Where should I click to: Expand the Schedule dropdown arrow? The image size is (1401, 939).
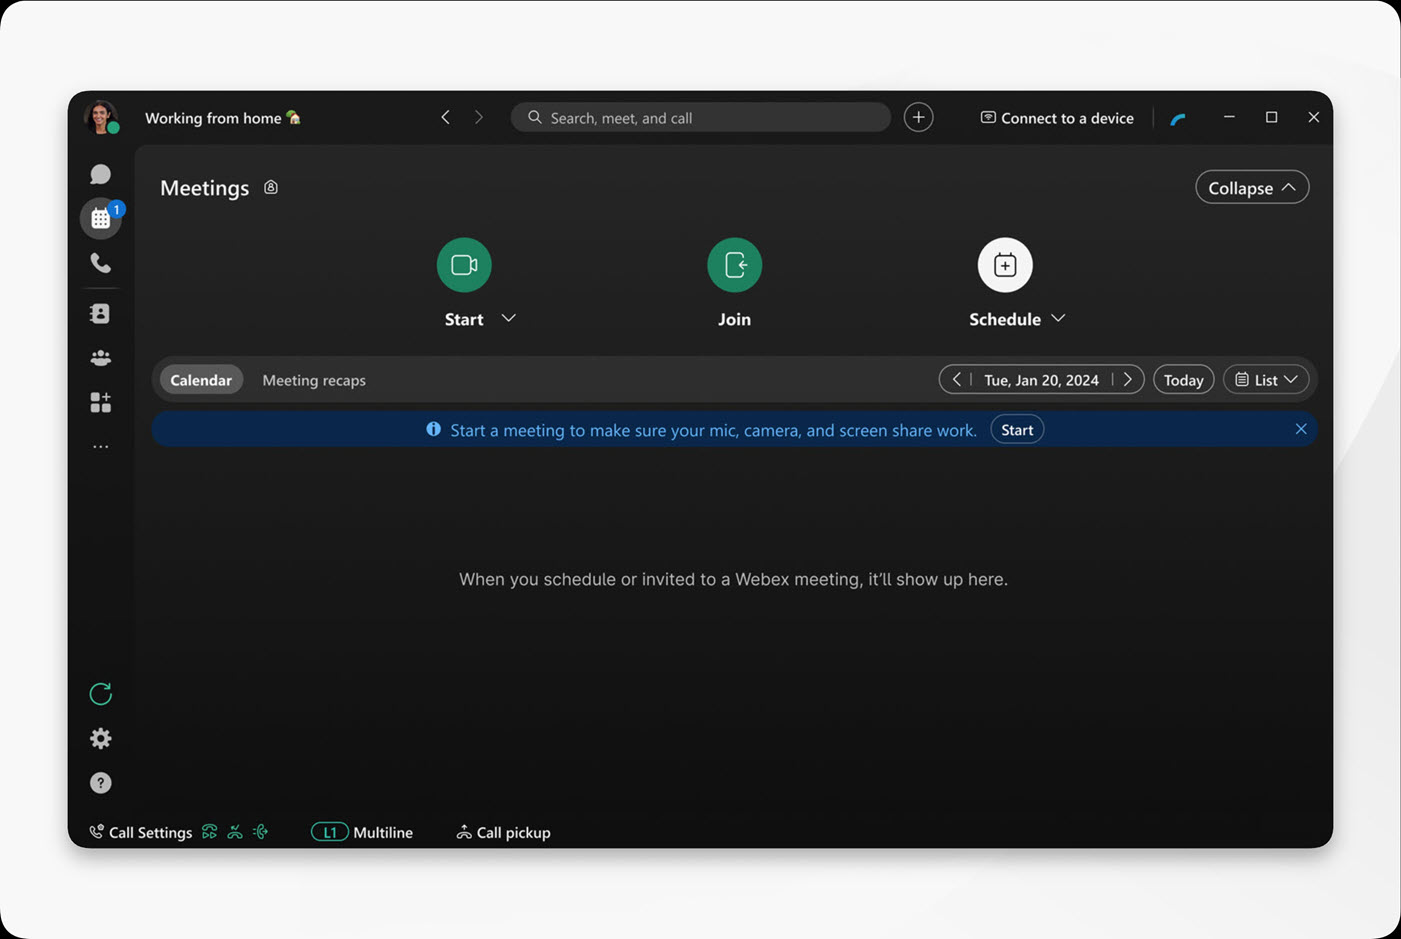[1058, 318]
